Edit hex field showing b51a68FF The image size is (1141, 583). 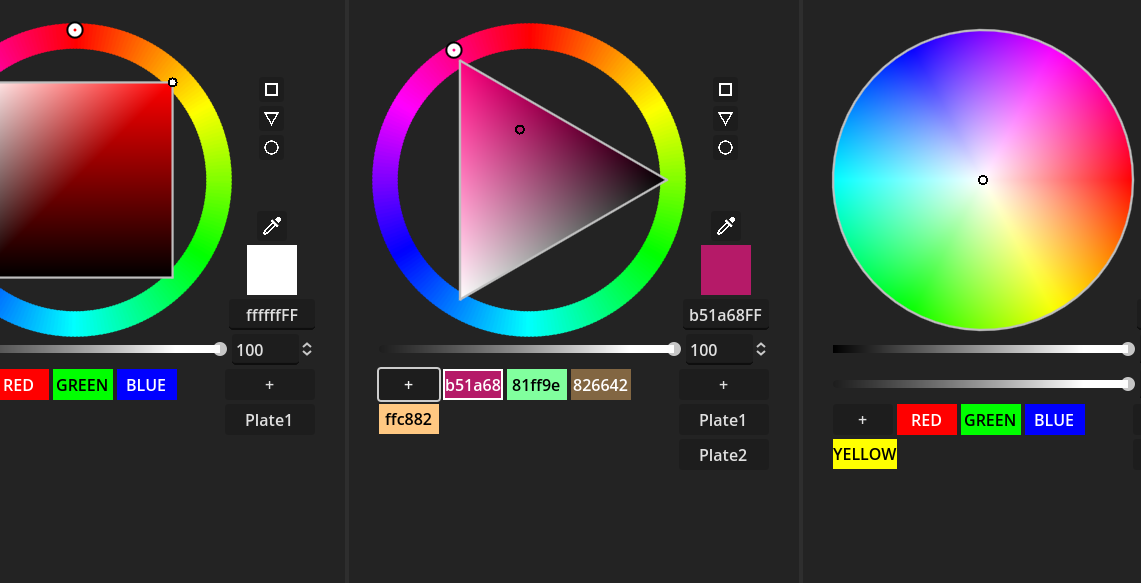tap(725, 315)
